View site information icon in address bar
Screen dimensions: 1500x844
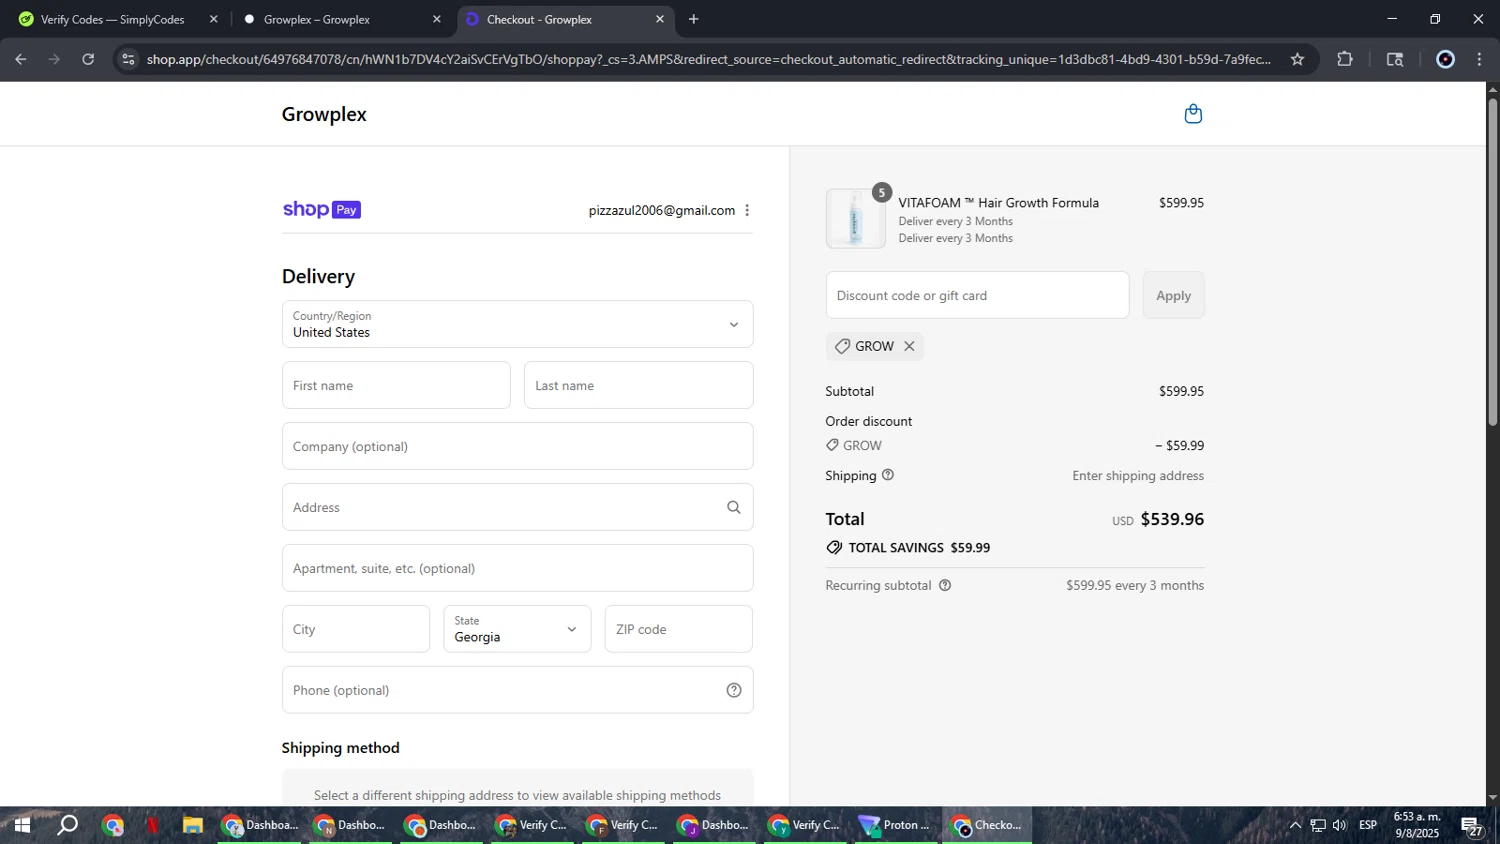pos(128,59)
